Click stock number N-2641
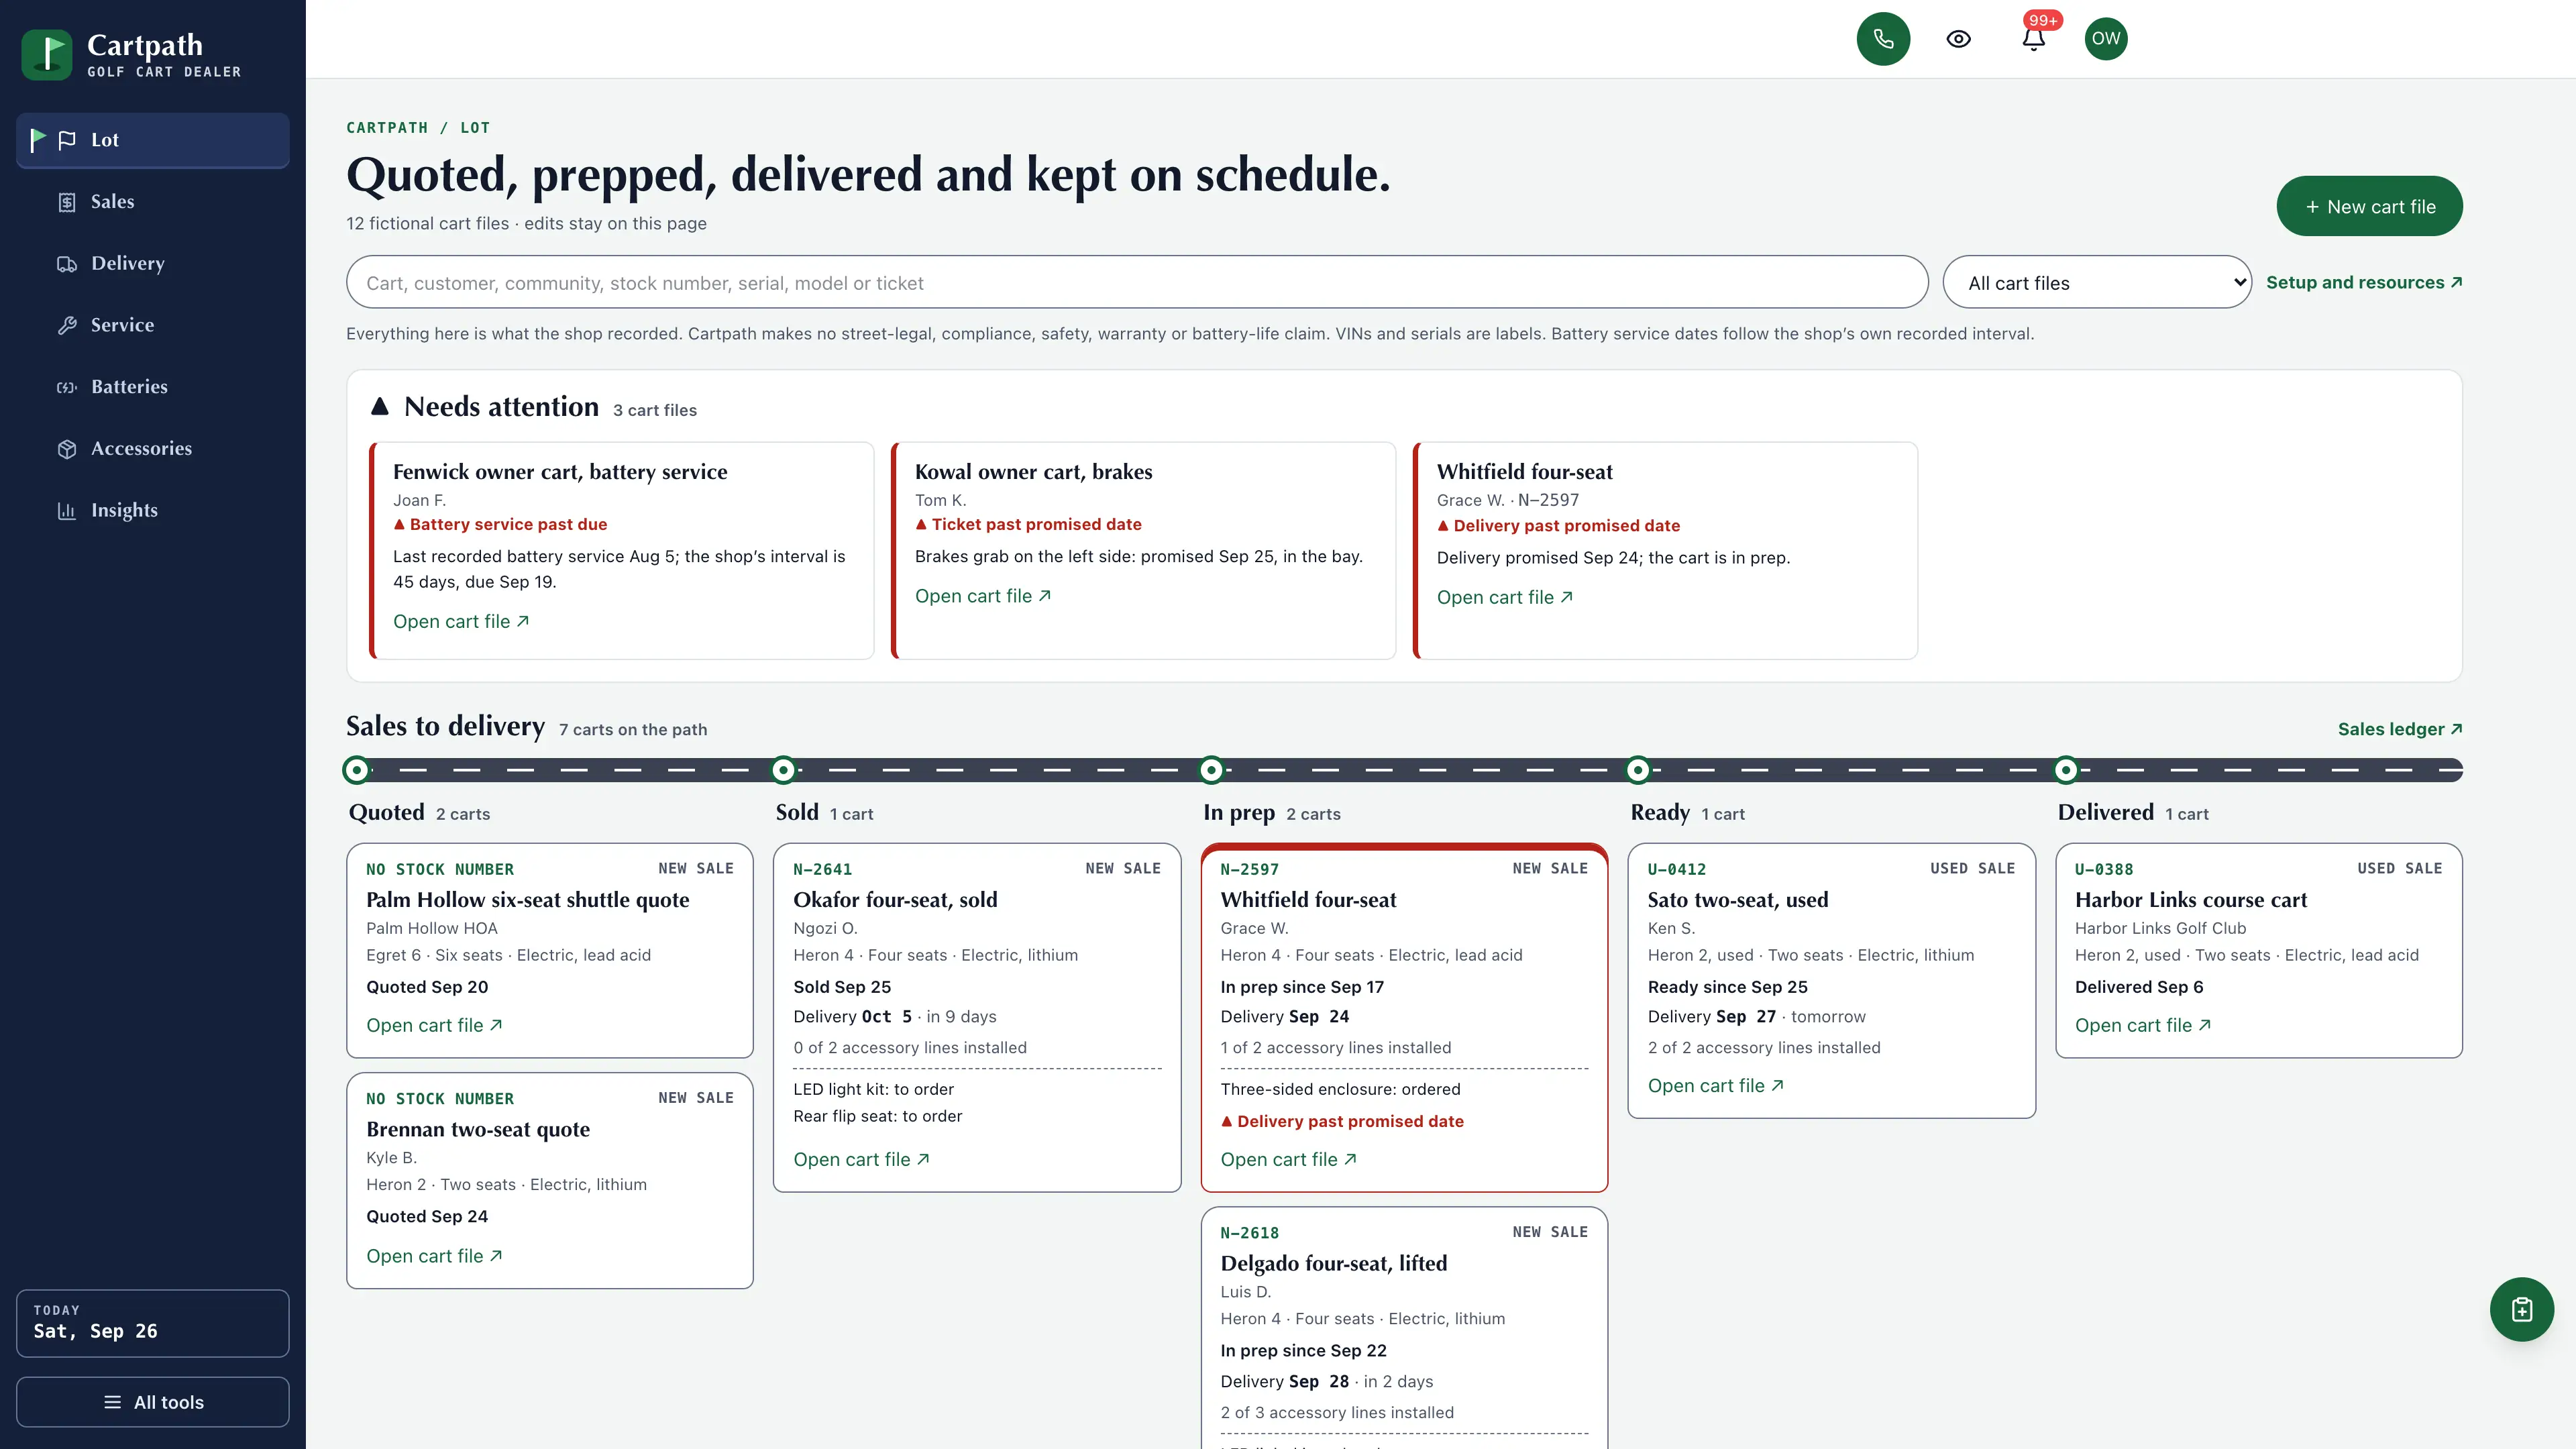This screenshot has height=1449, width=2576. click(x=822, y=869)
